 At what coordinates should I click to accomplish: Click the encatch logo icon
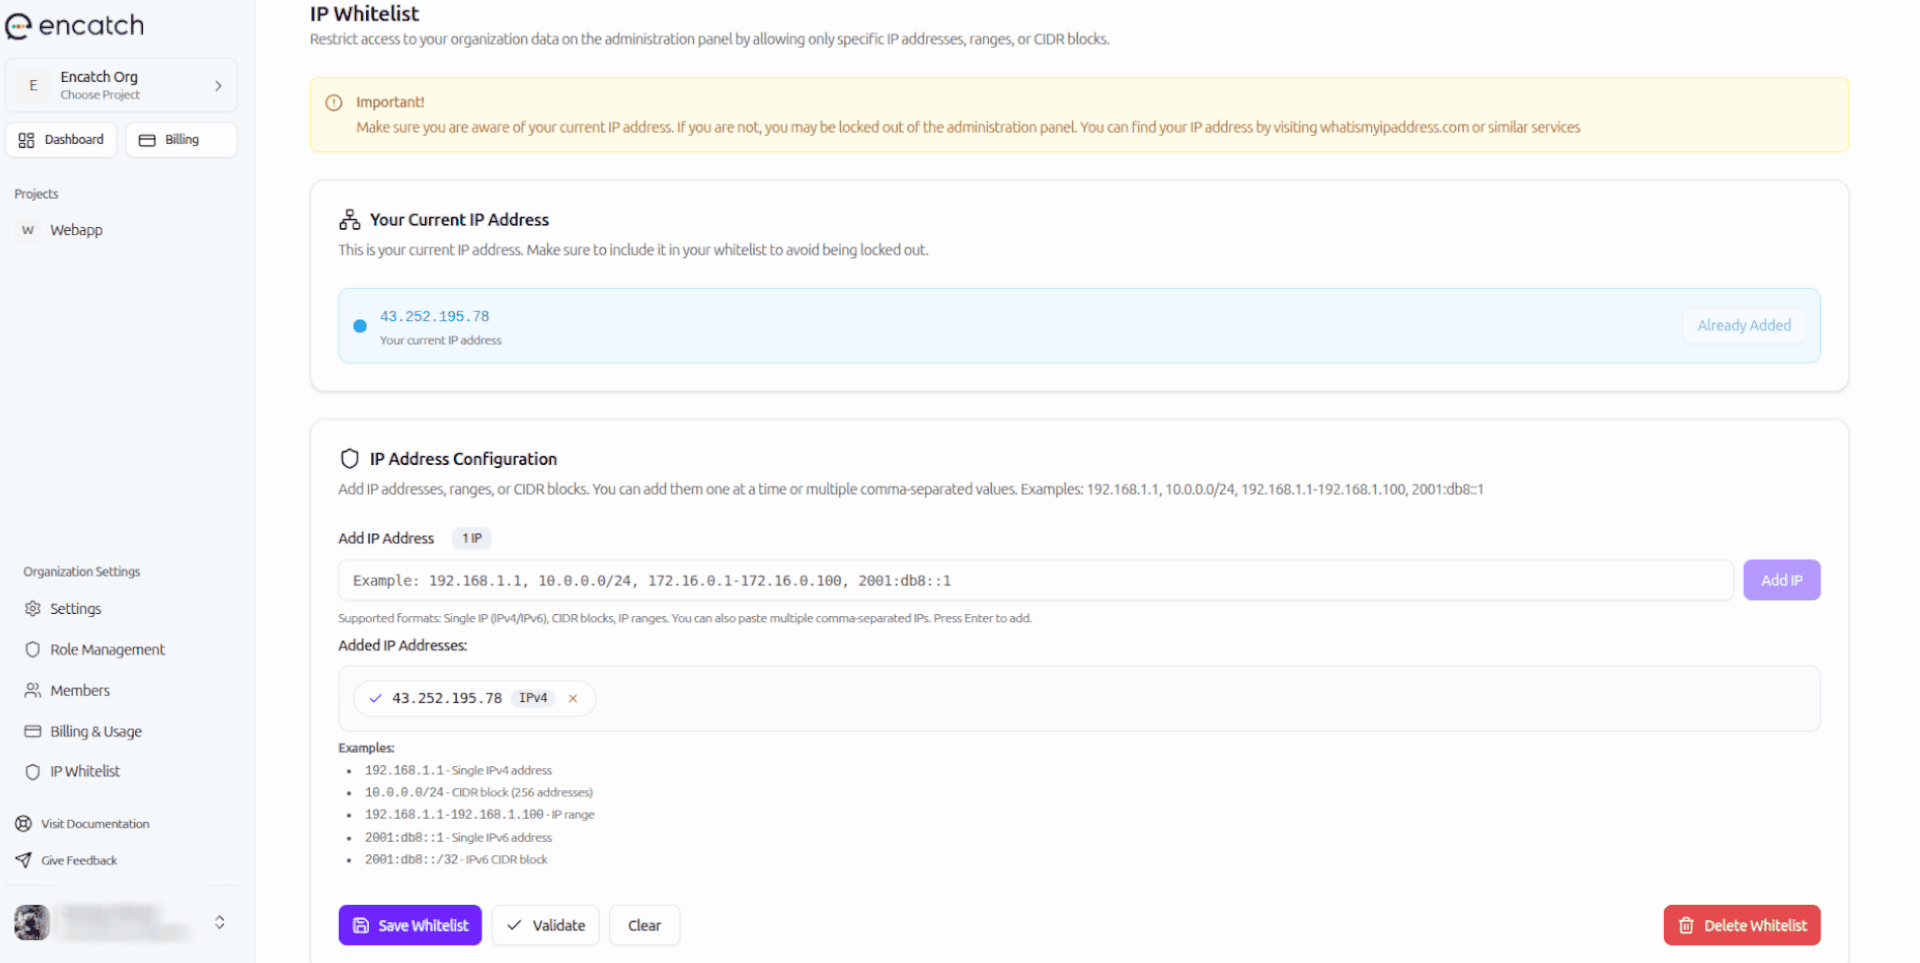tap(18, 25)
